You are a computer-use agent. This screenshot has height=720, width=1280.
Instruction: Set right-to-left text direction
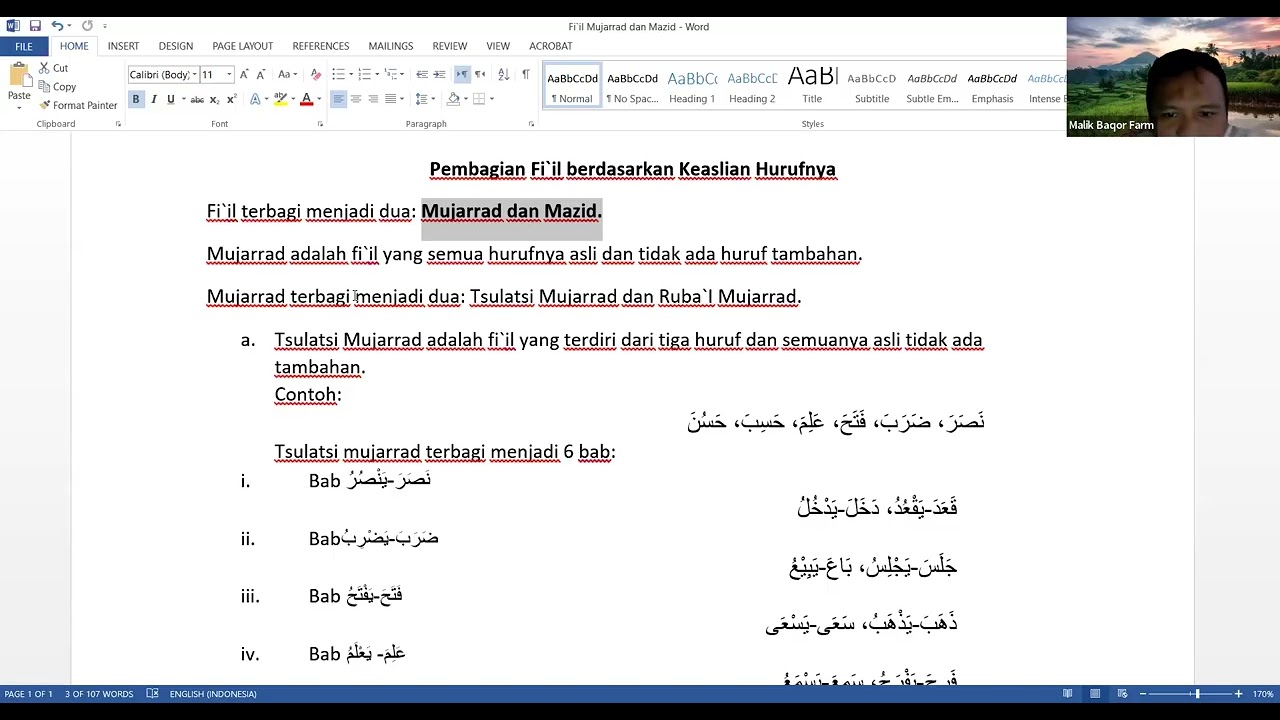coord(480,74)
